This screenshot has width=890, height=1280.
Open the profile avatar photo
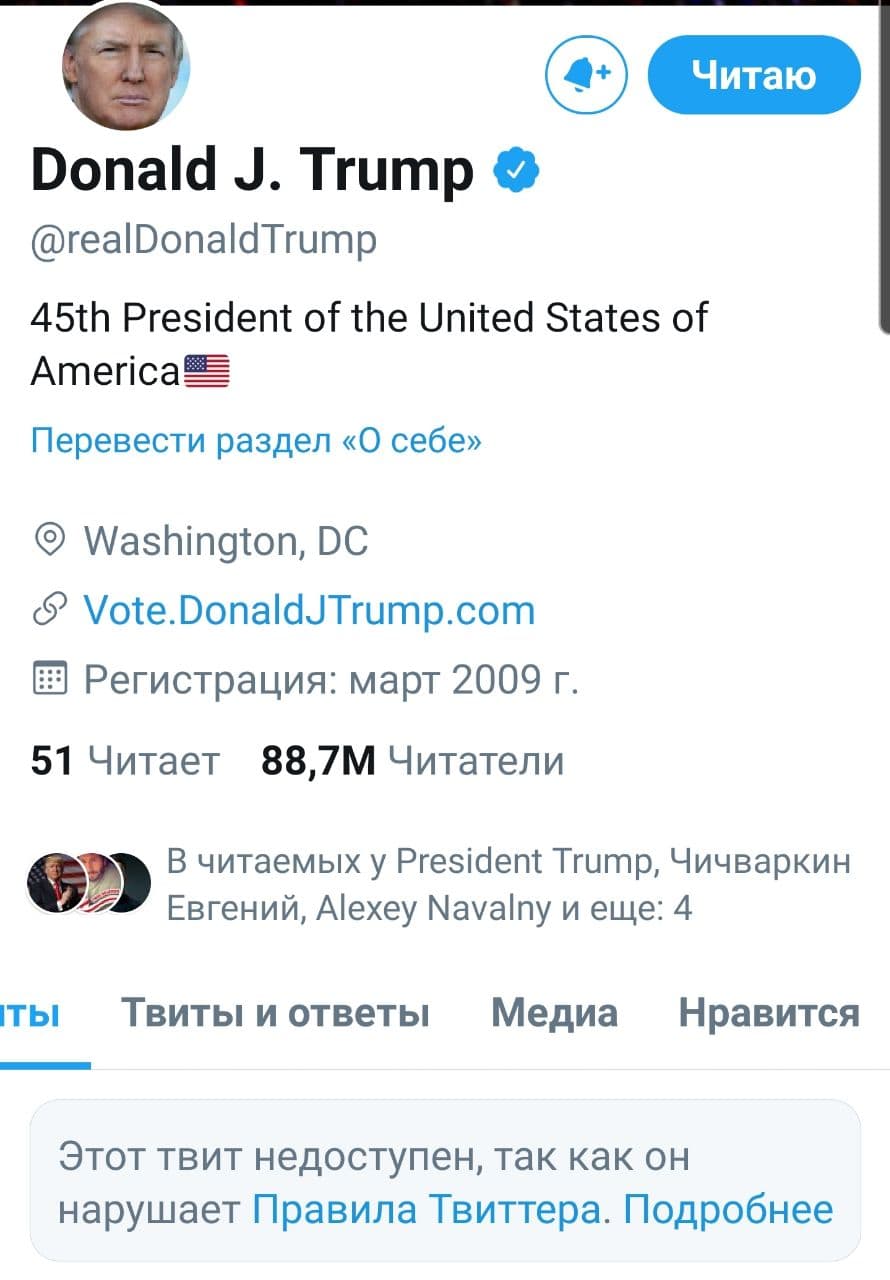[x=126, y=66]
